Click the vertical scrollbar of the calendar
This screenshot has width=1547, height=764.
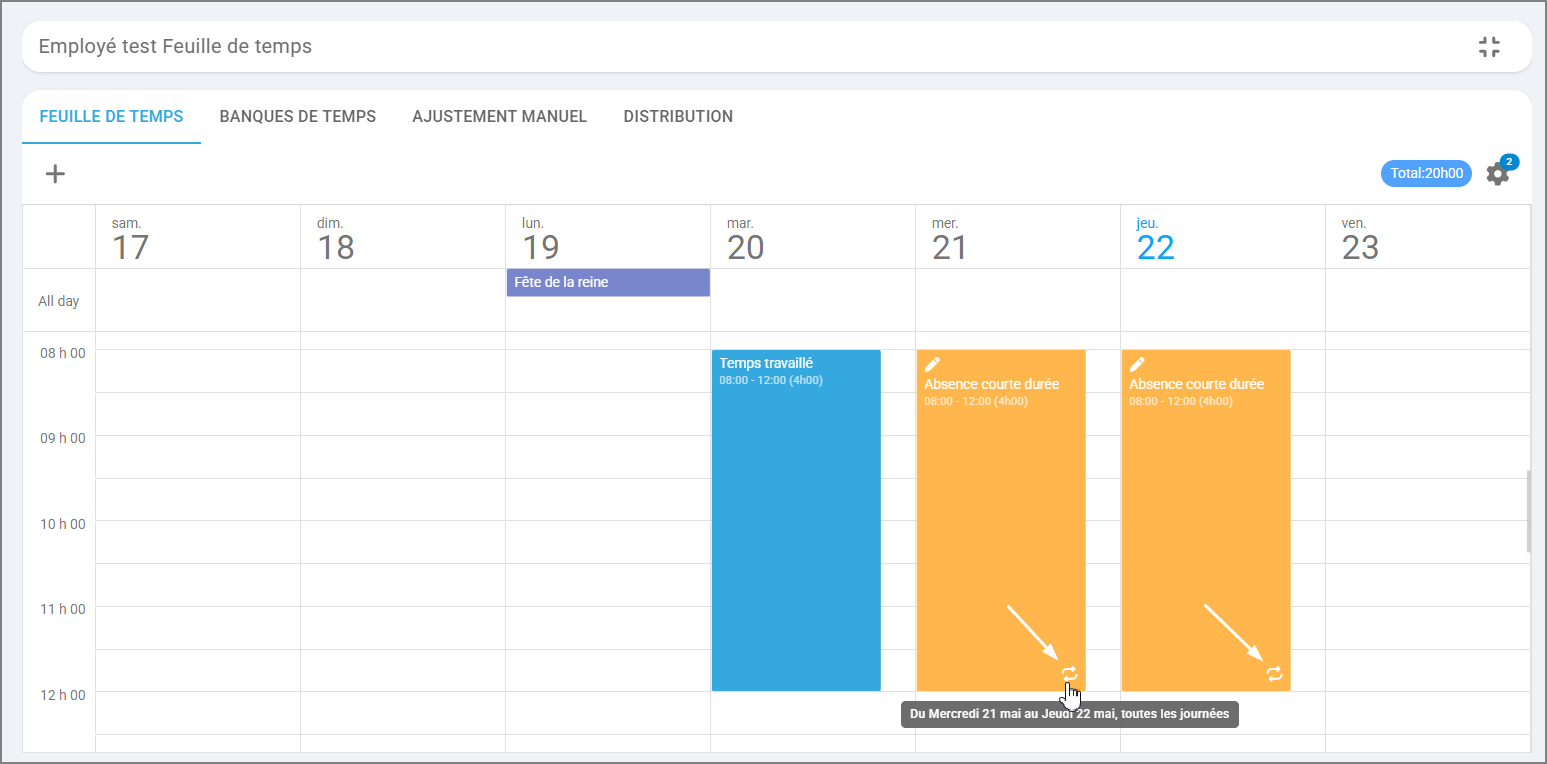point(1527,511)
